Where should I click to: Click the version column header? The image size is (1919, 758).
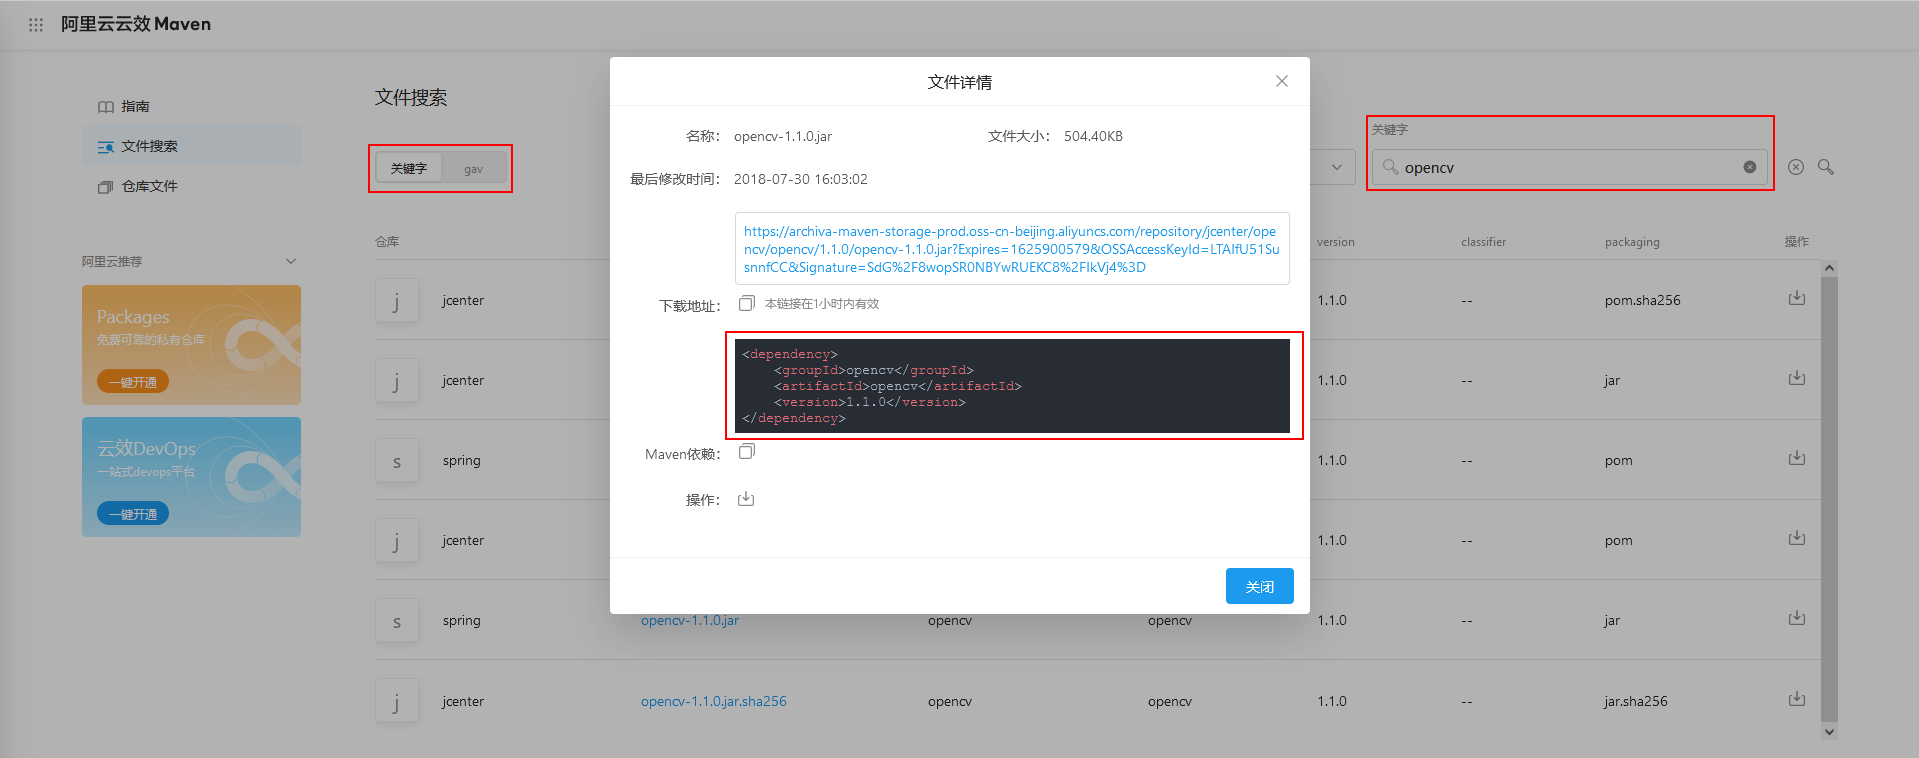click(1335, 242)
